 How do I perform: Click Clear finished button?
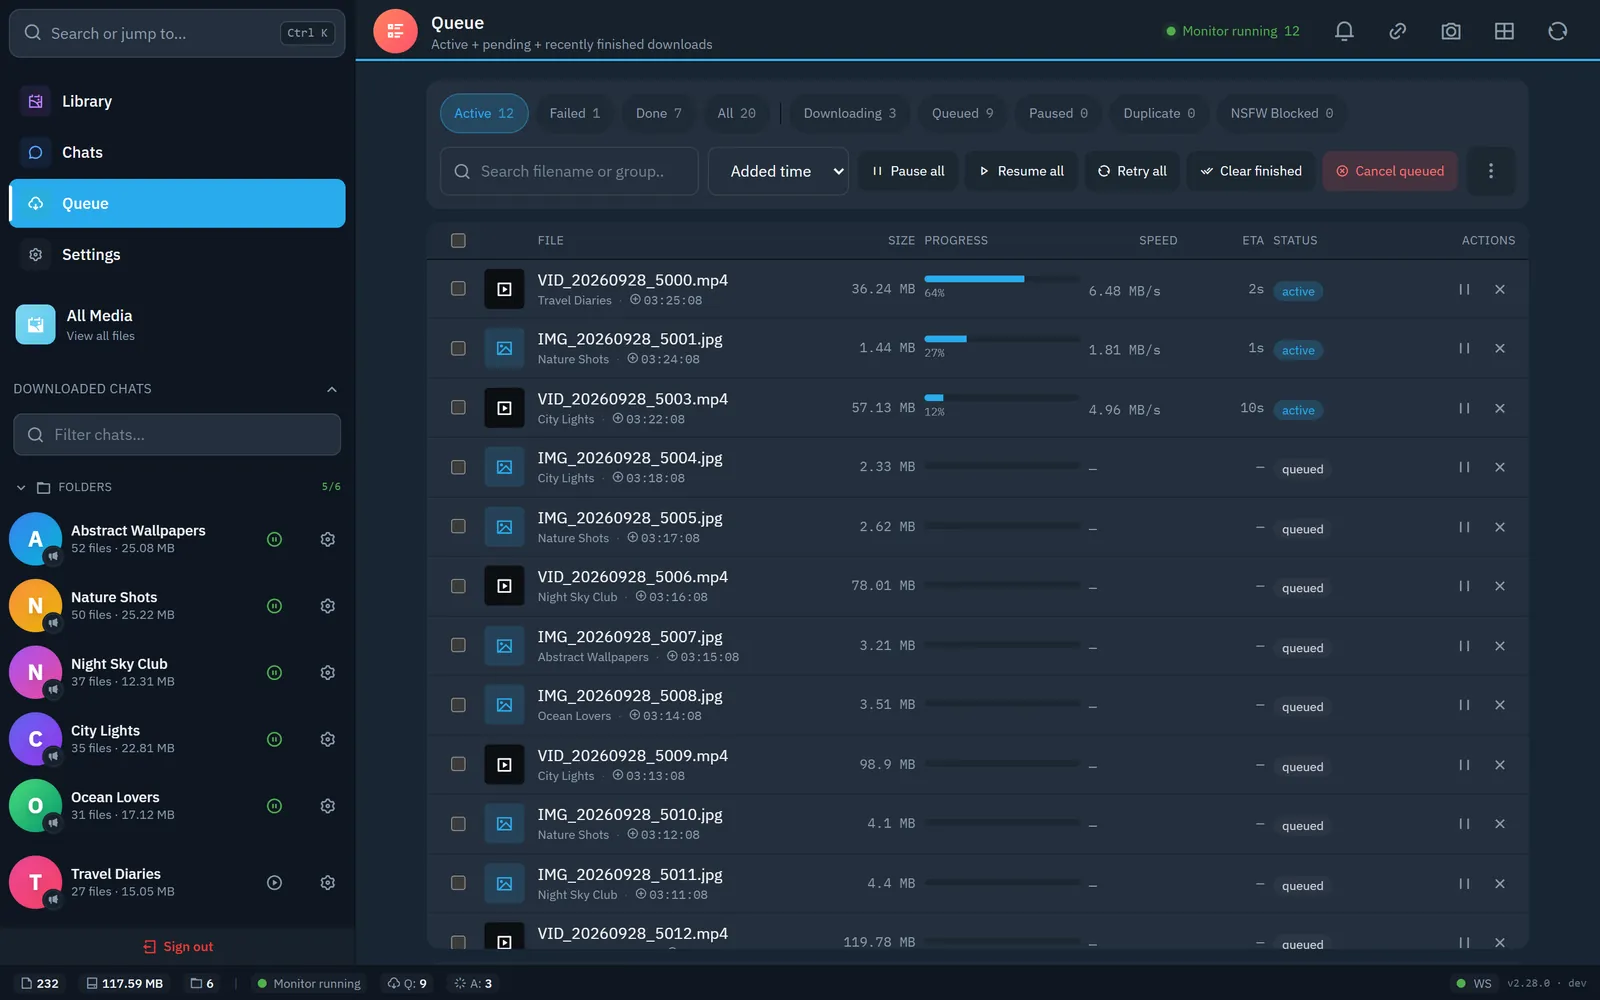[x=1251, y=171]
